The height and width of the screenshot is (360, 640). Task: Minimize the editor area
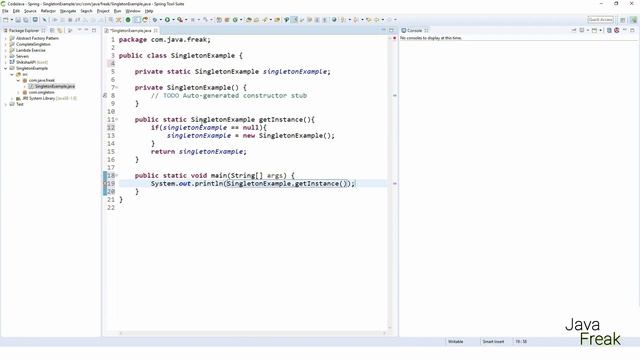tap(383, 30)
